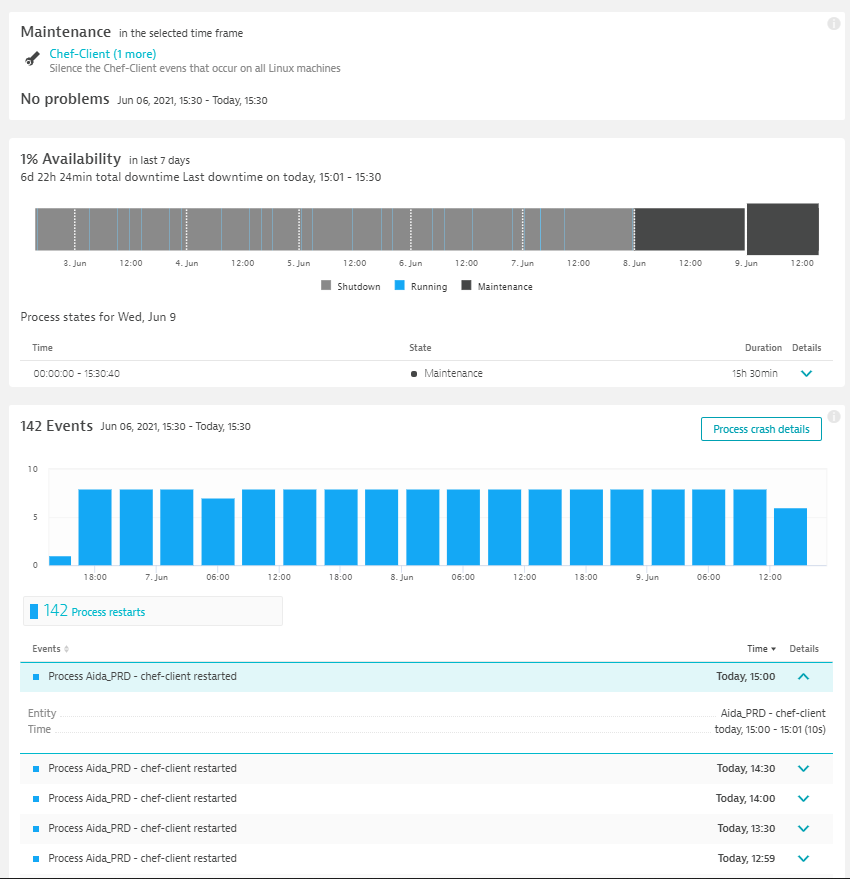Click the blue marker on the Today 15:00 event
Image resolution: width=850 pixels, height=879 pixels.
[37, 676]
